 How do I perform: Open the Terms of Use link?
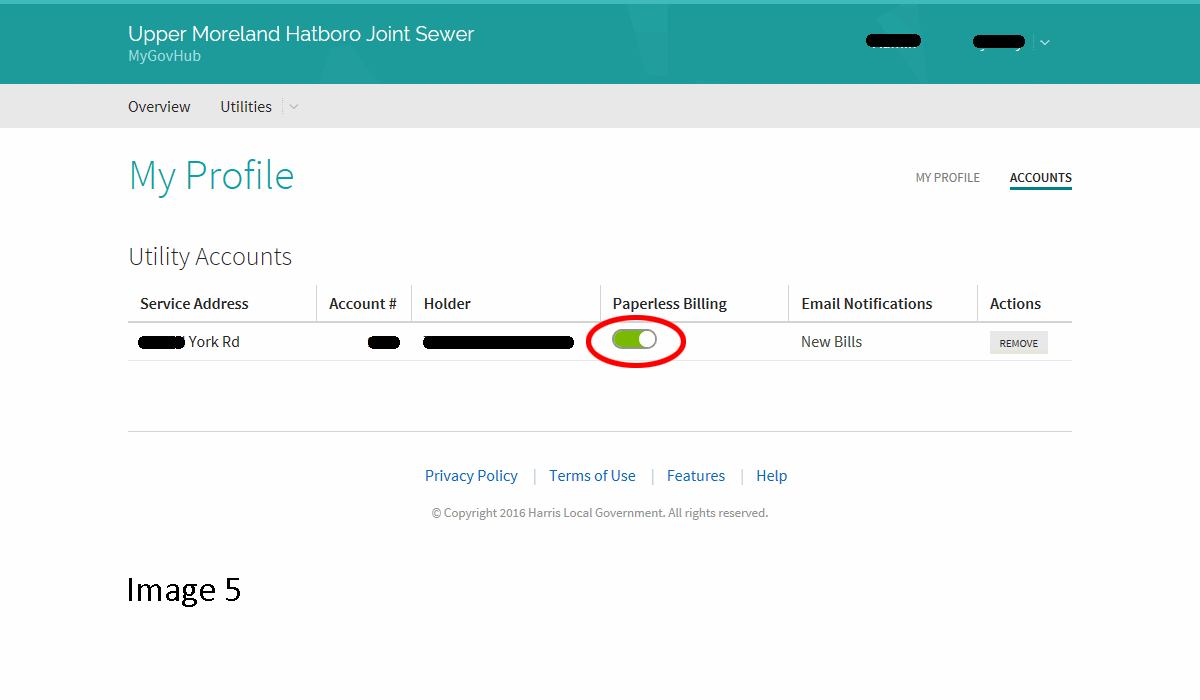pos(592,476)
